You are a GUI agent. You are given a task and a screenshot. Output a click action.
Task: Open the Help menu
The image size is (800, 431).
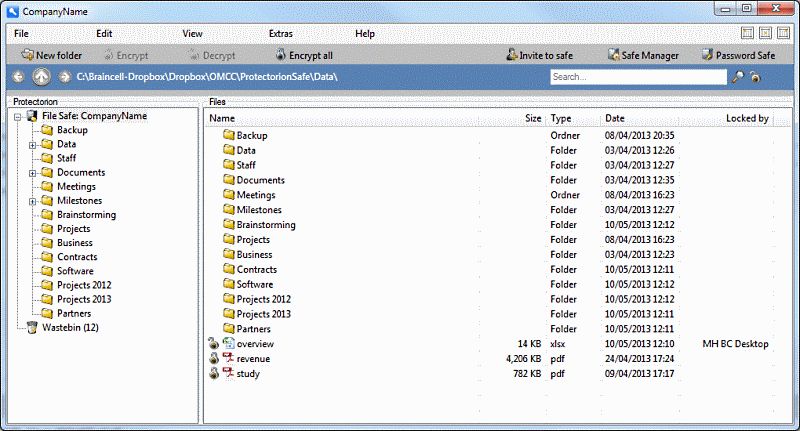point(365,34)
